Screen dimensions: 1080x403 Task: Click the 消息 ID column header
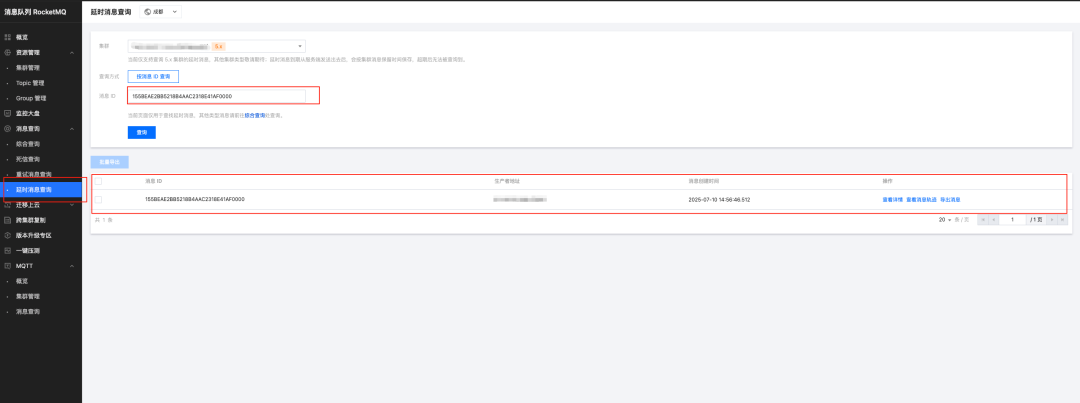pyautogui.click(x=154, y=181)
